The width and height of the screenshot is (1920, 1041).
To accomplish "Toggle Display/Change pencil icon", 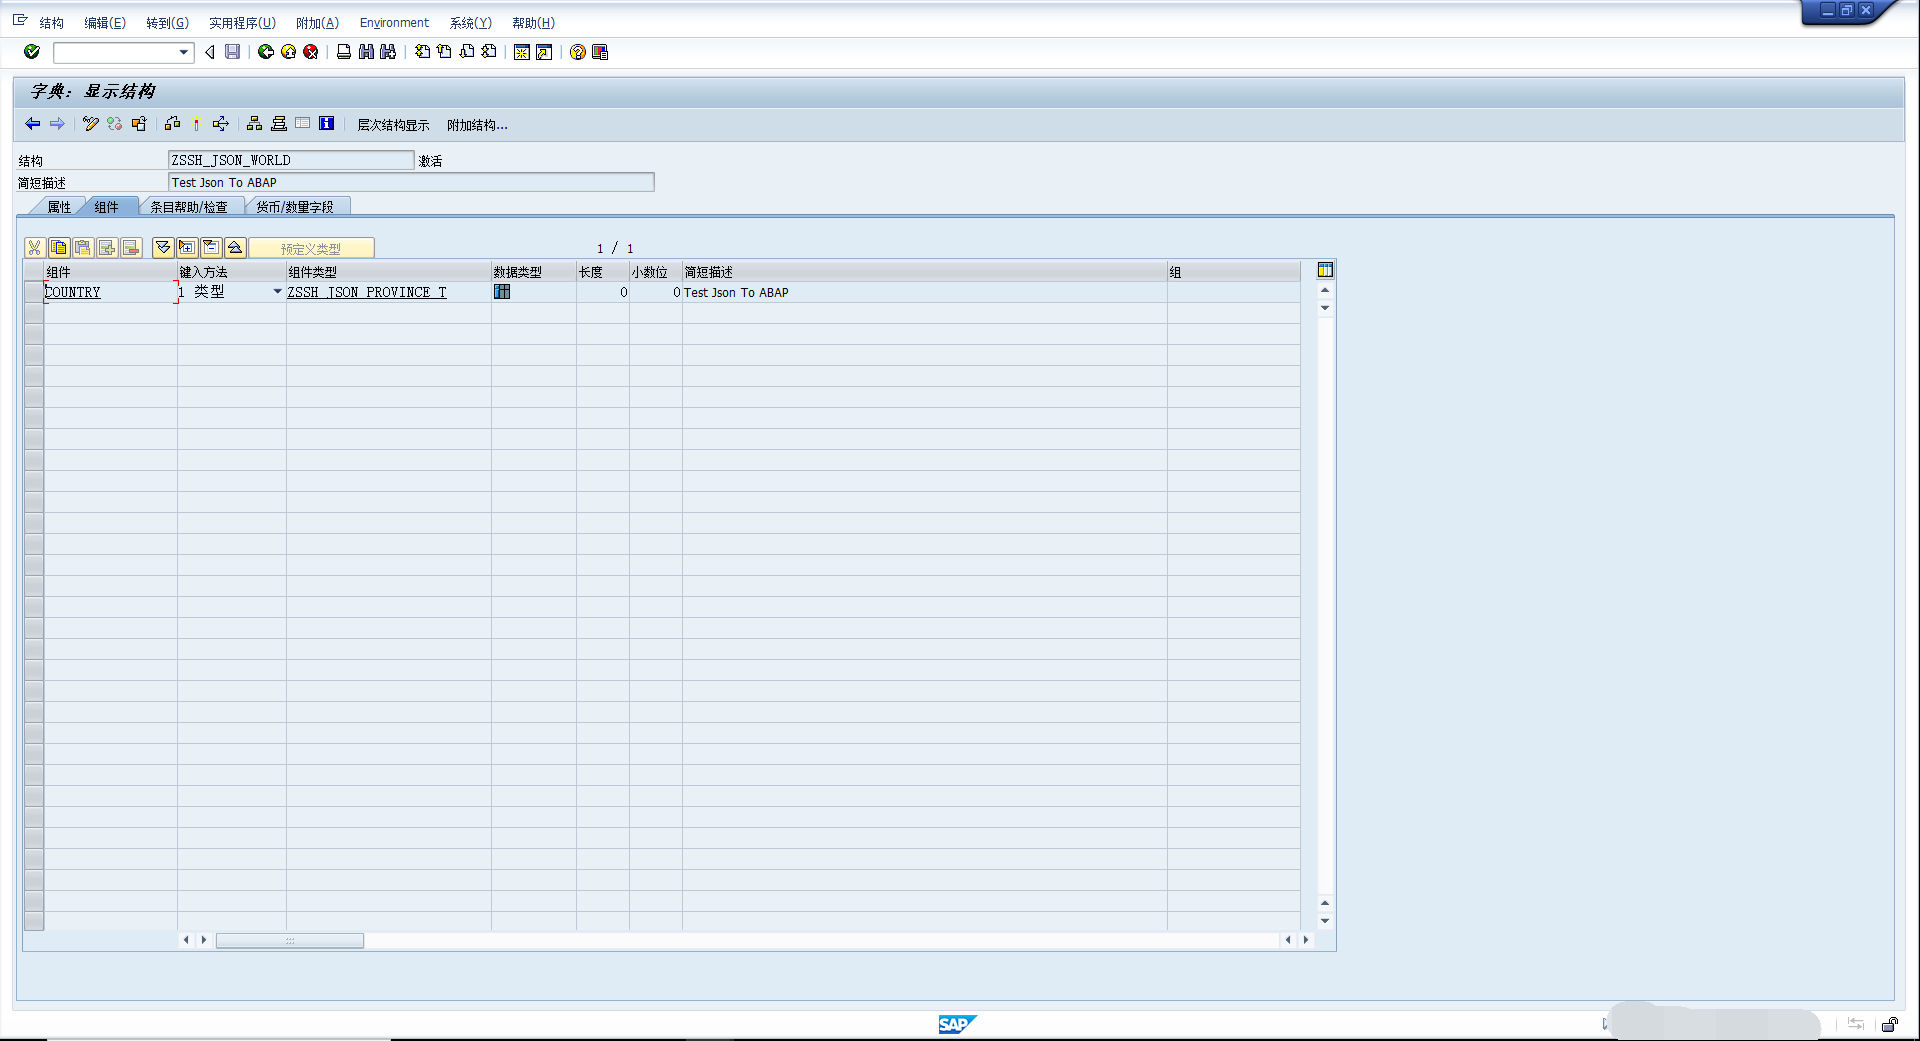I will [x=90, y=124].
